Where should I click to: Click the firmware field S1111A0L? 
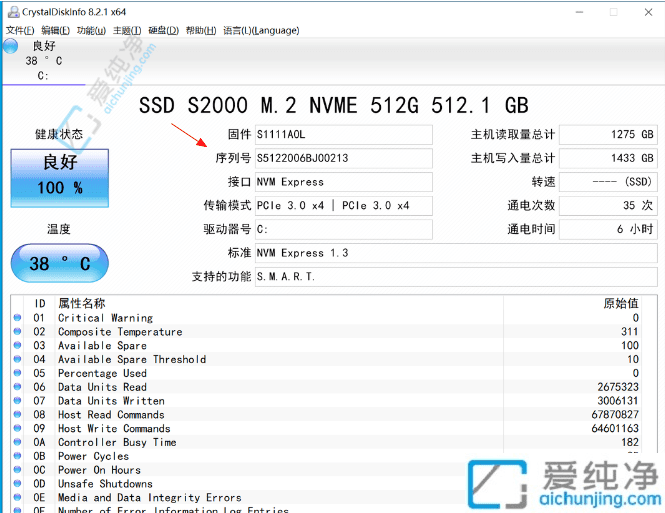point(344,135)
